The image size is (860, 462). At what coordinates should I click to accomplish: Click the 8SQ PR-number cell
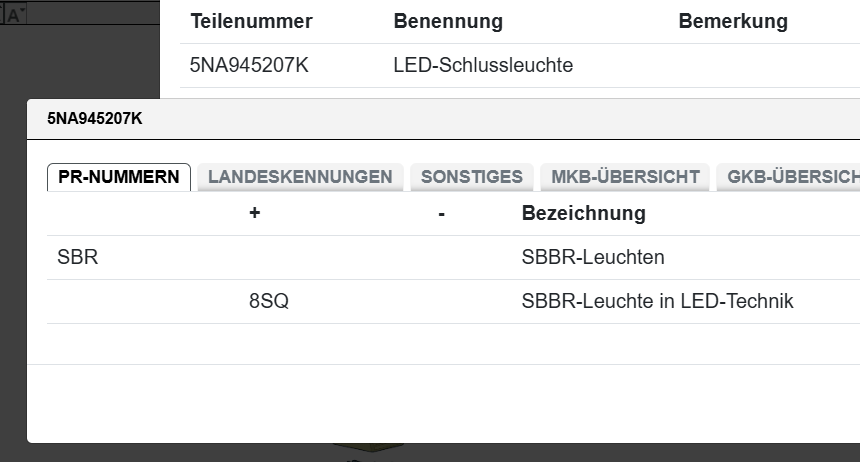click(269, 301)
